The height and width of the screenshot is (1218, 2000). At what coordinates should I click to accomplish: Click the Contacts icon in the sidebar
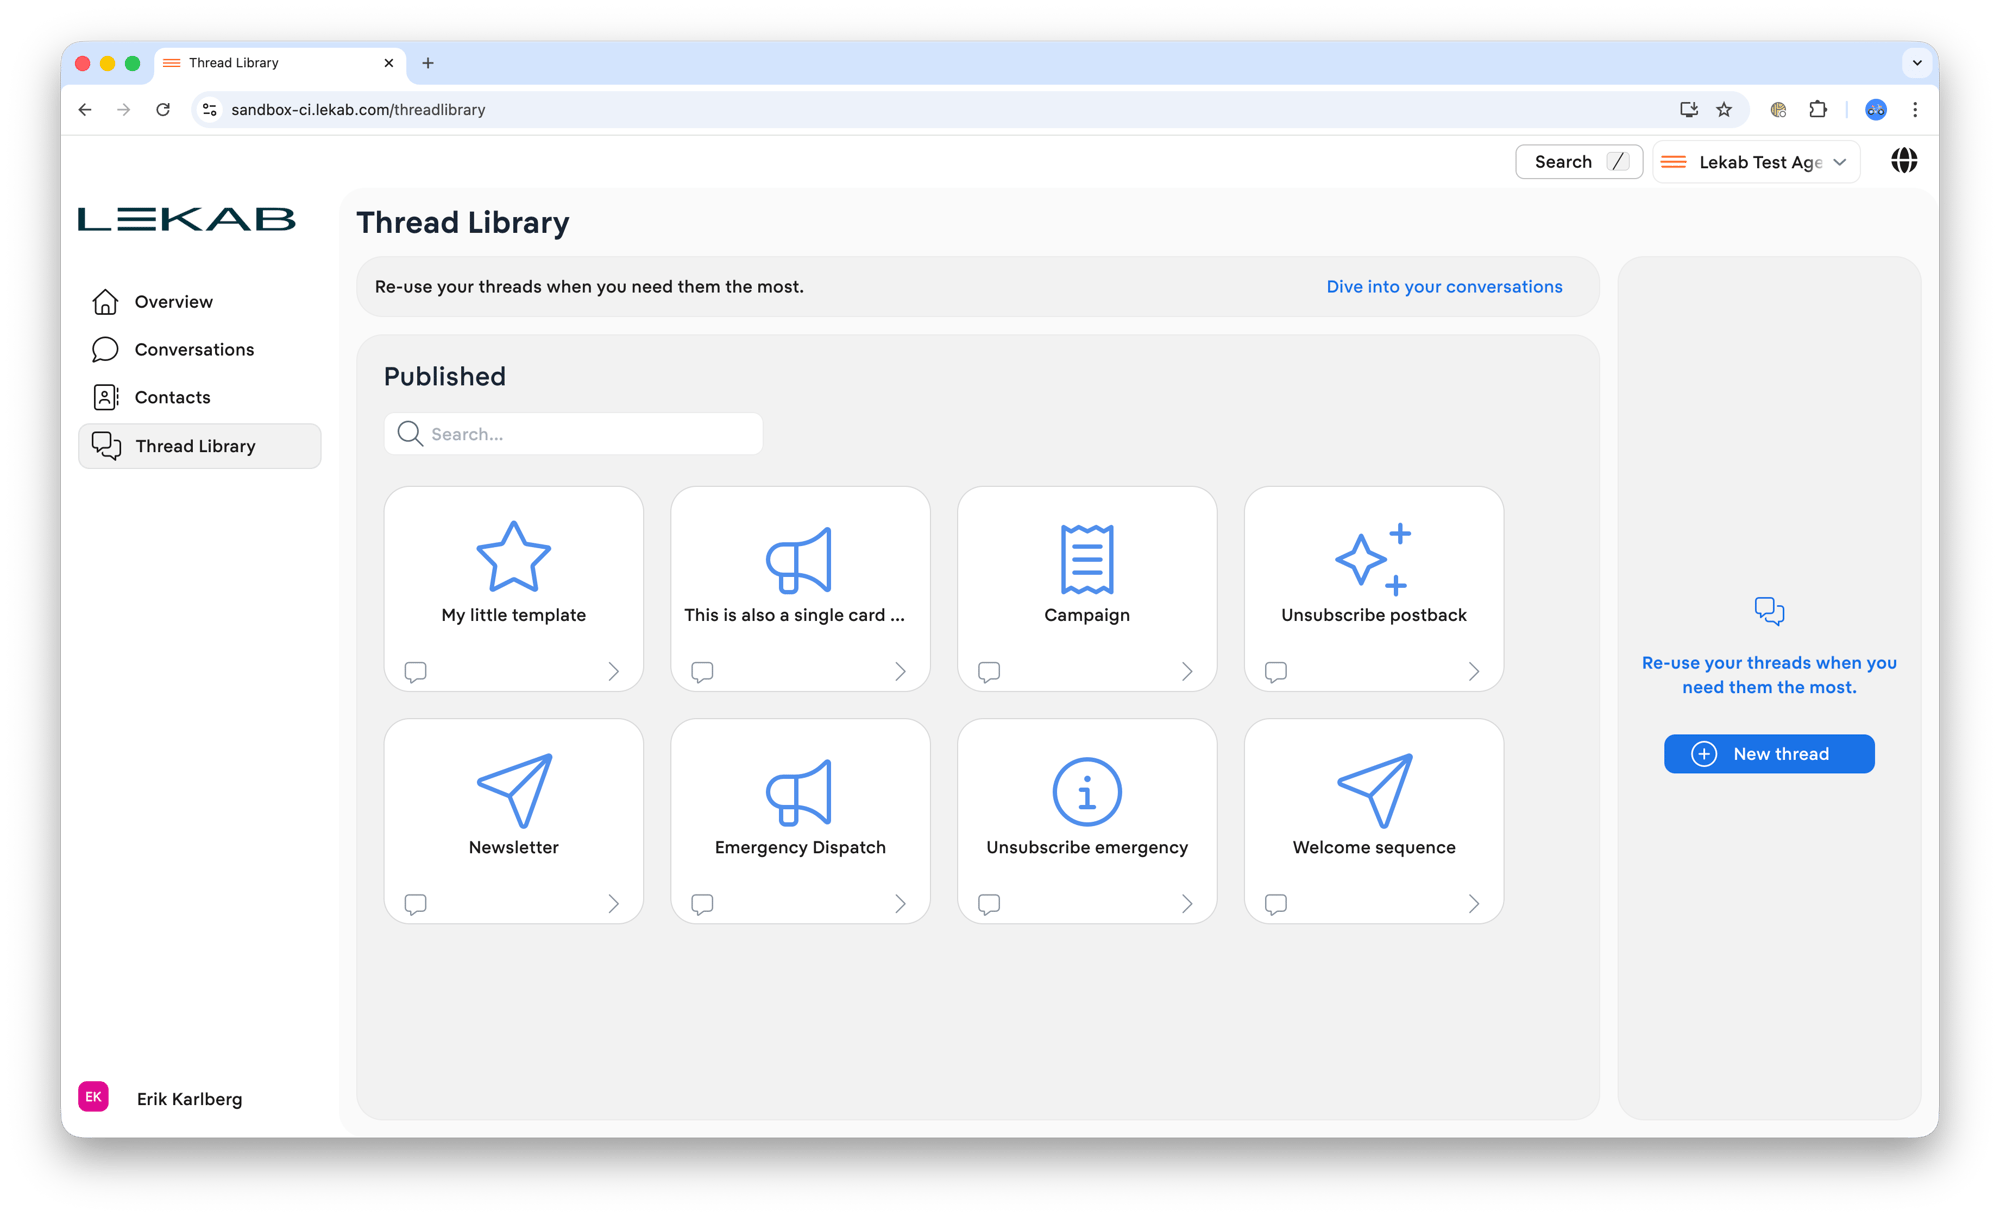[x=105, y=397]
